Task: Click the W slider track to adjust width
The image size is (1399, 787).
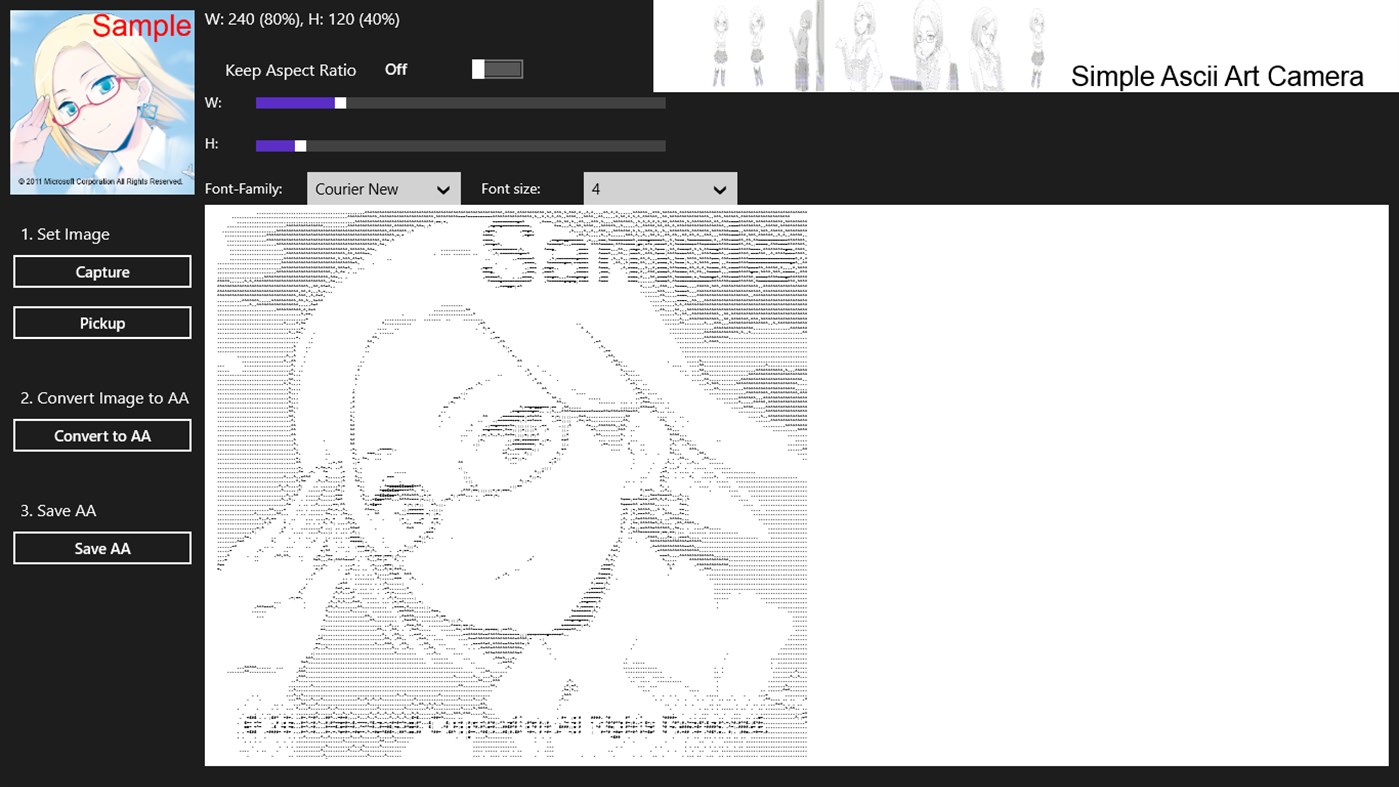Action: [500, 101]
